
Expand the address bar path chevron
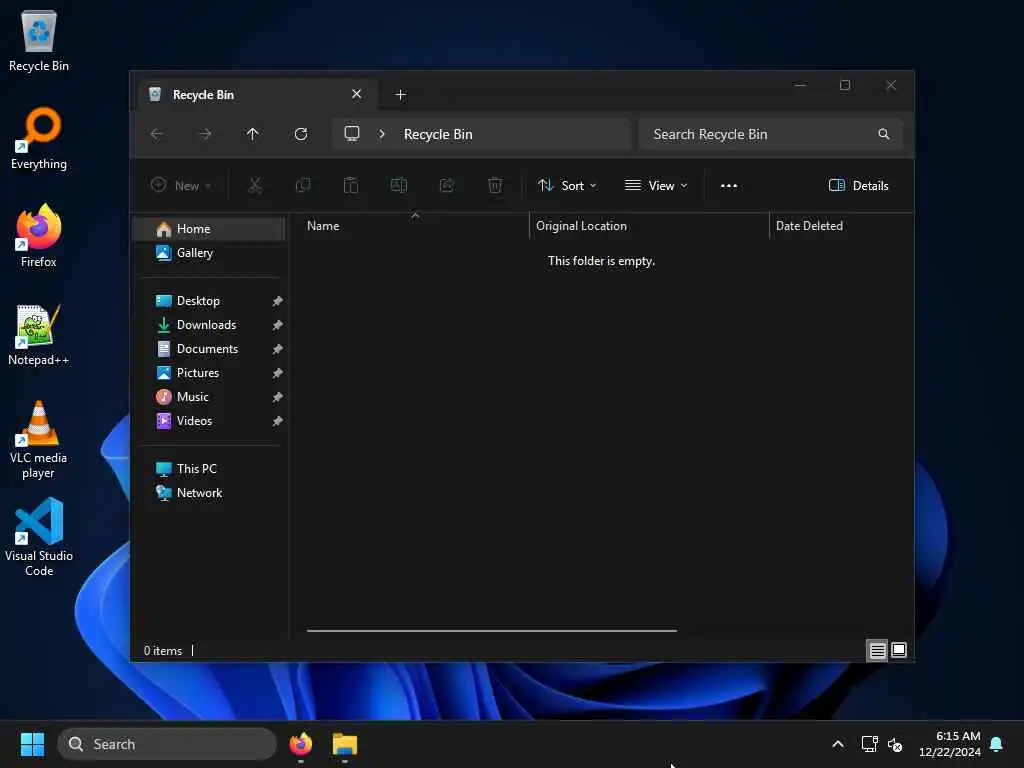pos(382,134)
